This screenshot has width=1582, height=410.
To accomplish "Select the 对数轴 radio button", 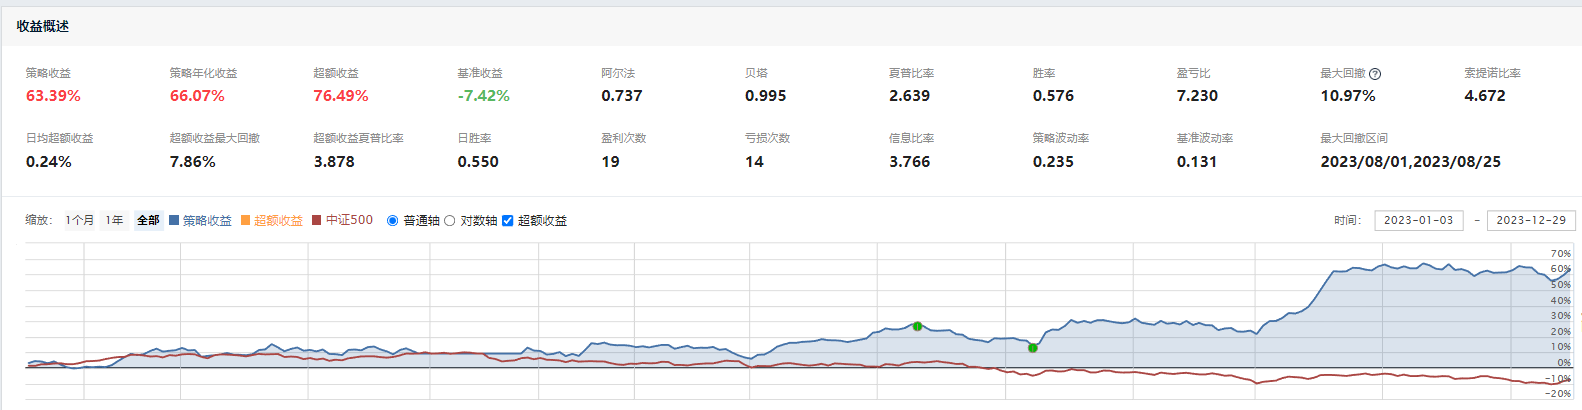I will point(450,221).
